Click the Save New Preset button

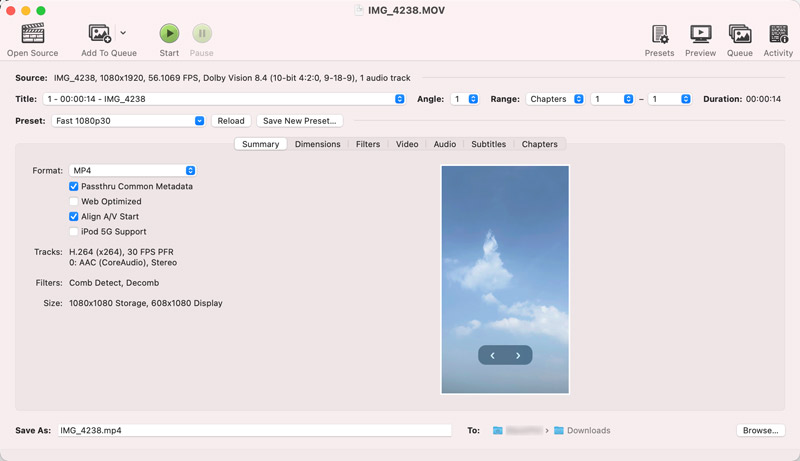[x=300, y=121]
